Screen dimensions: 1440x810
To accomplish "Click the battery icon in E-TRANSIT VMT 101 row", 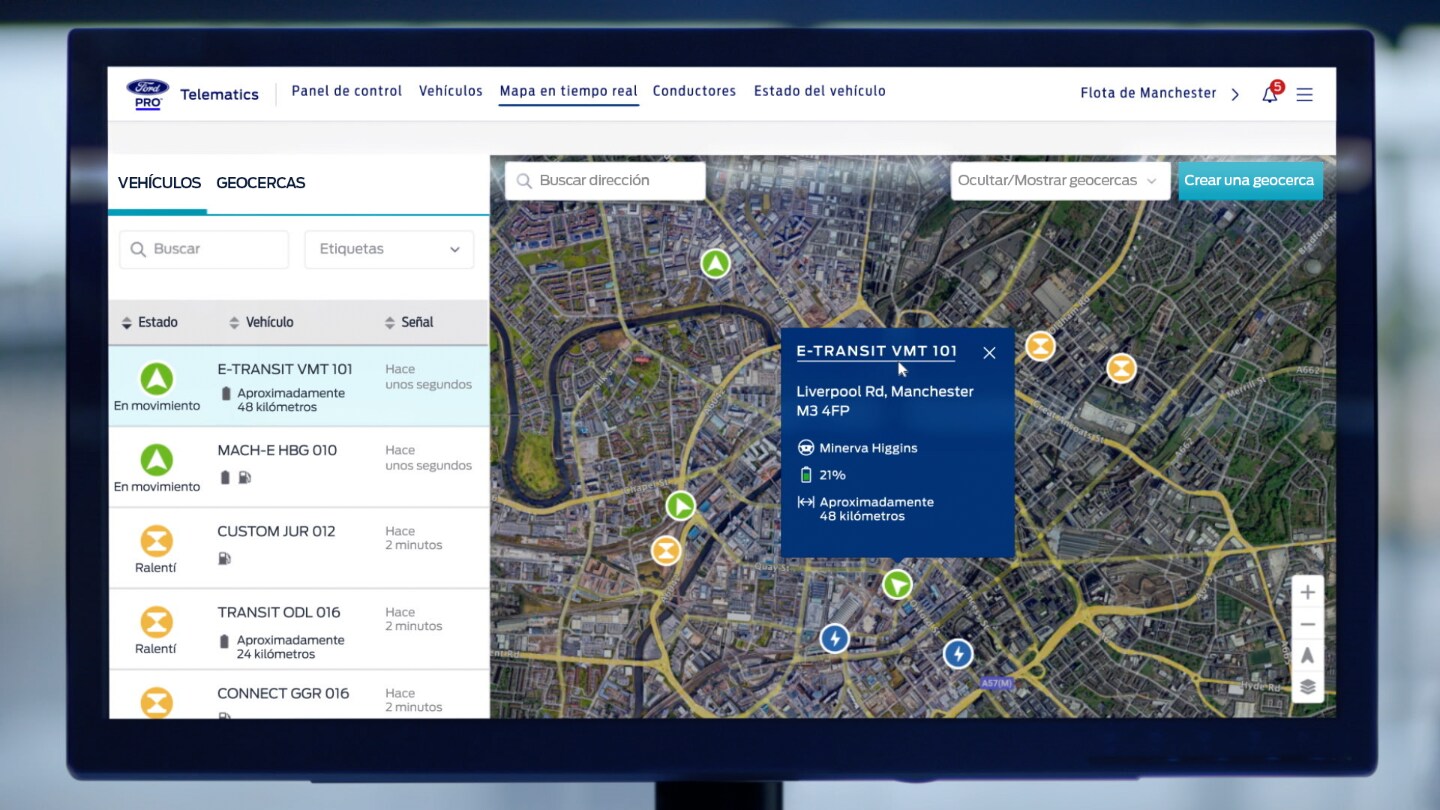I will pyautogui.click(x=225, y=393).
